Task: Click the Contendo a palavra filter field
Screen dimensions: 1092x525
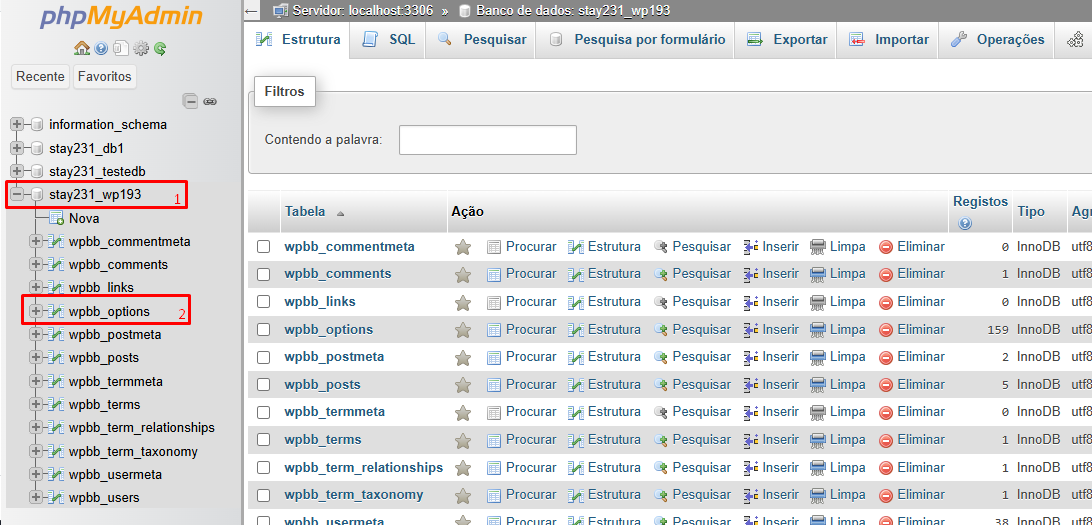Action: pyautogui.click(x=488, y=140)
